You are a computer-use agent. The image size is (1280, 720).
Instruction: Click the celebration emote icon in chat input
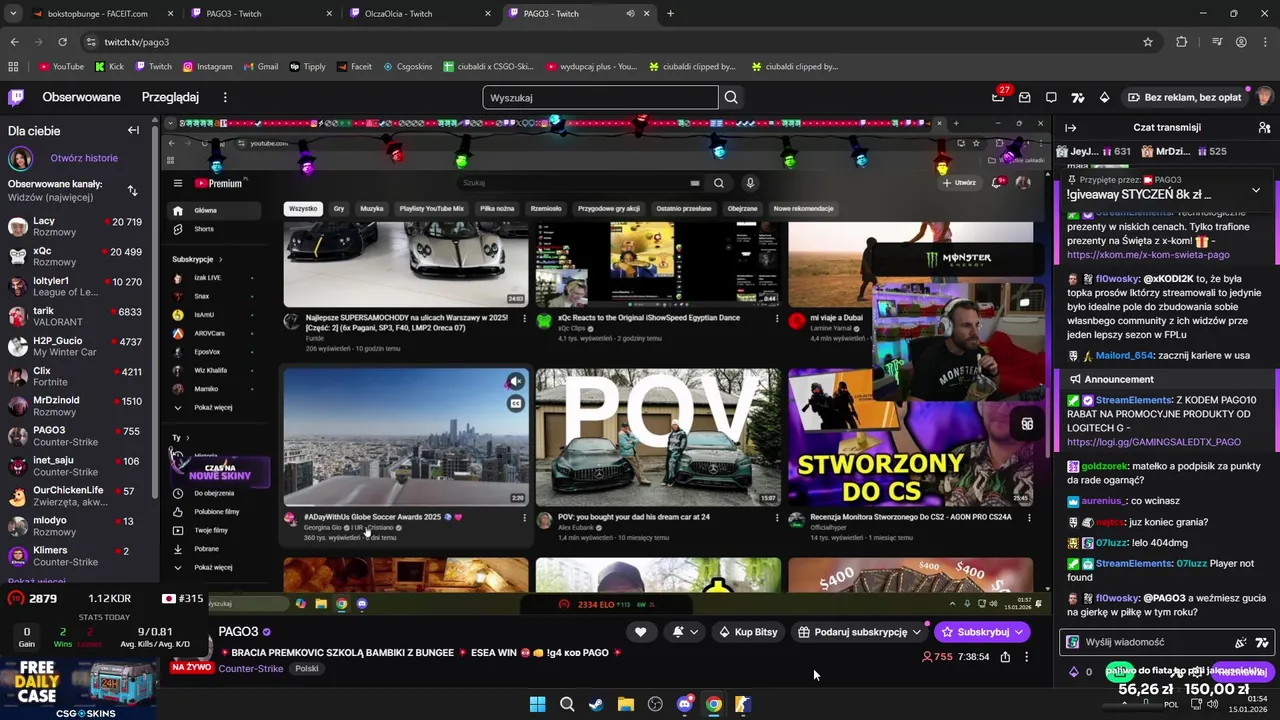(x=1241, y=642)
